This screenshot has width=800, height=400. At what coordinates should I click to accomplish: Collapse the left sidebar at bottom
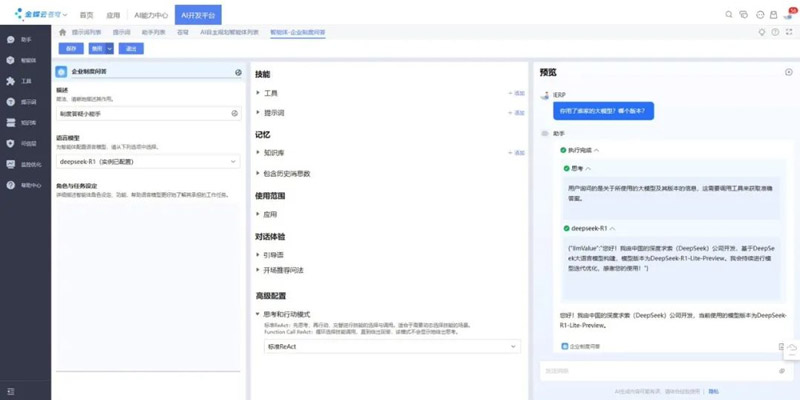point(12,390)
